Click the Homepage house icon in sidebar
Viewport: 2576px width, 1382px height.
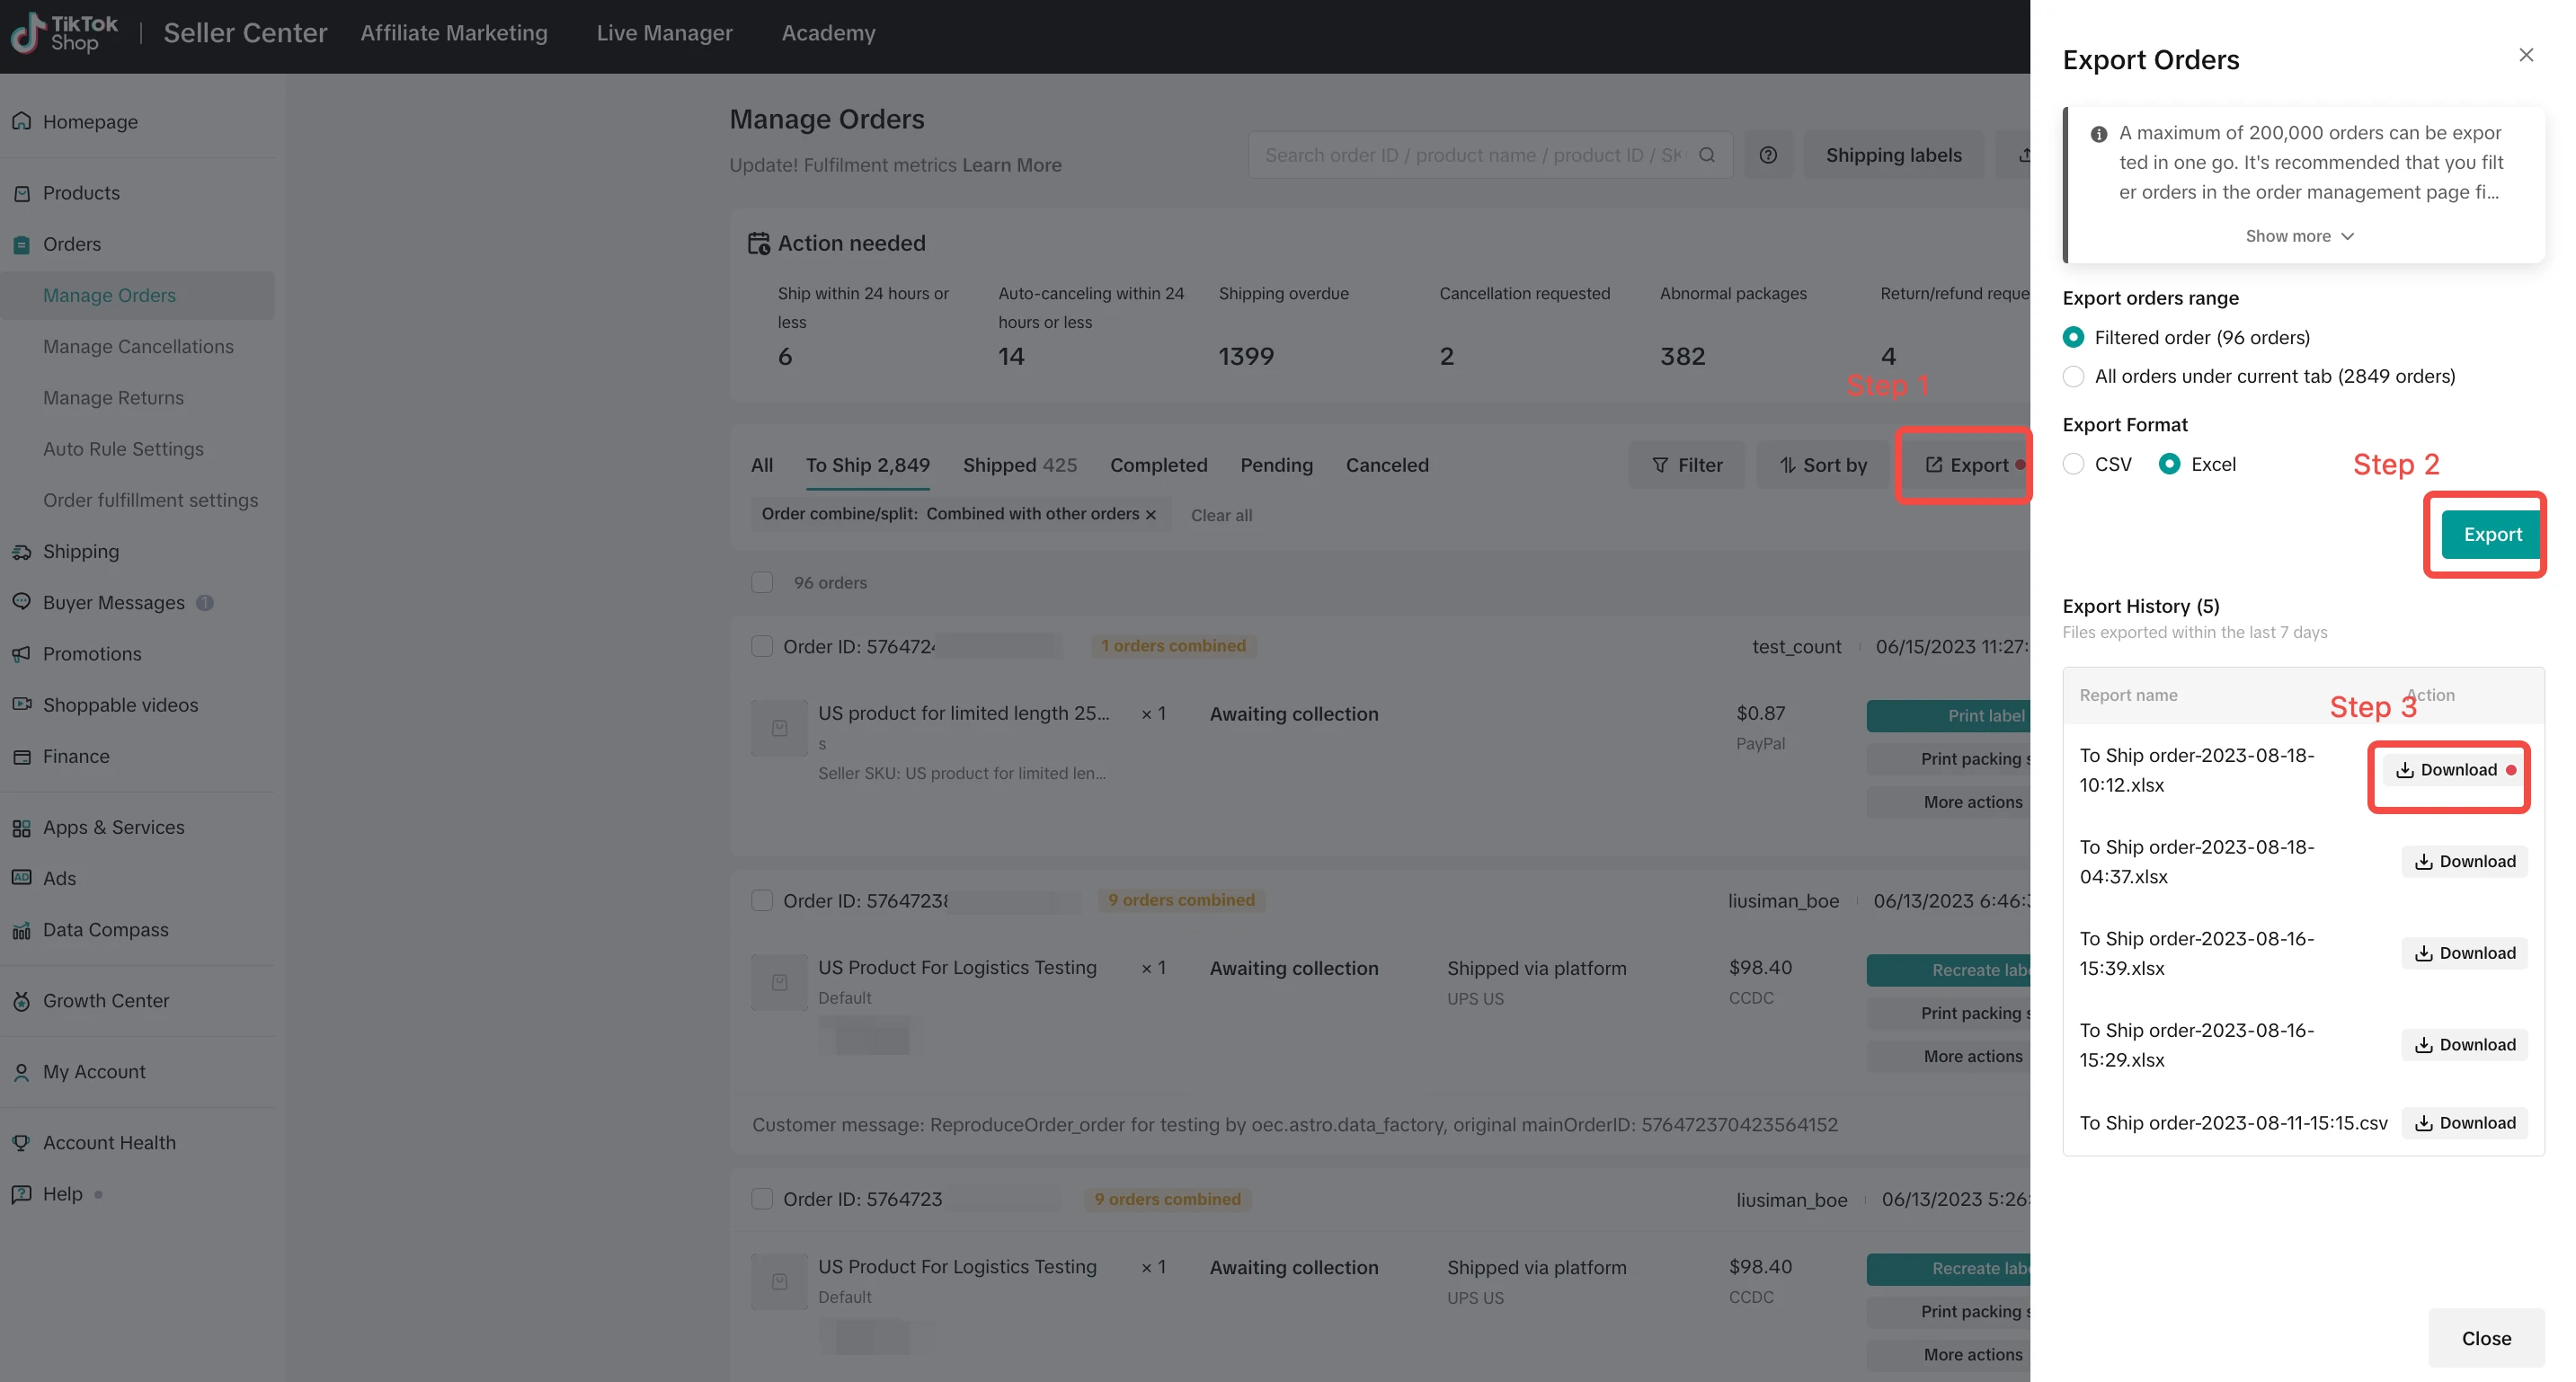[21, 121]
